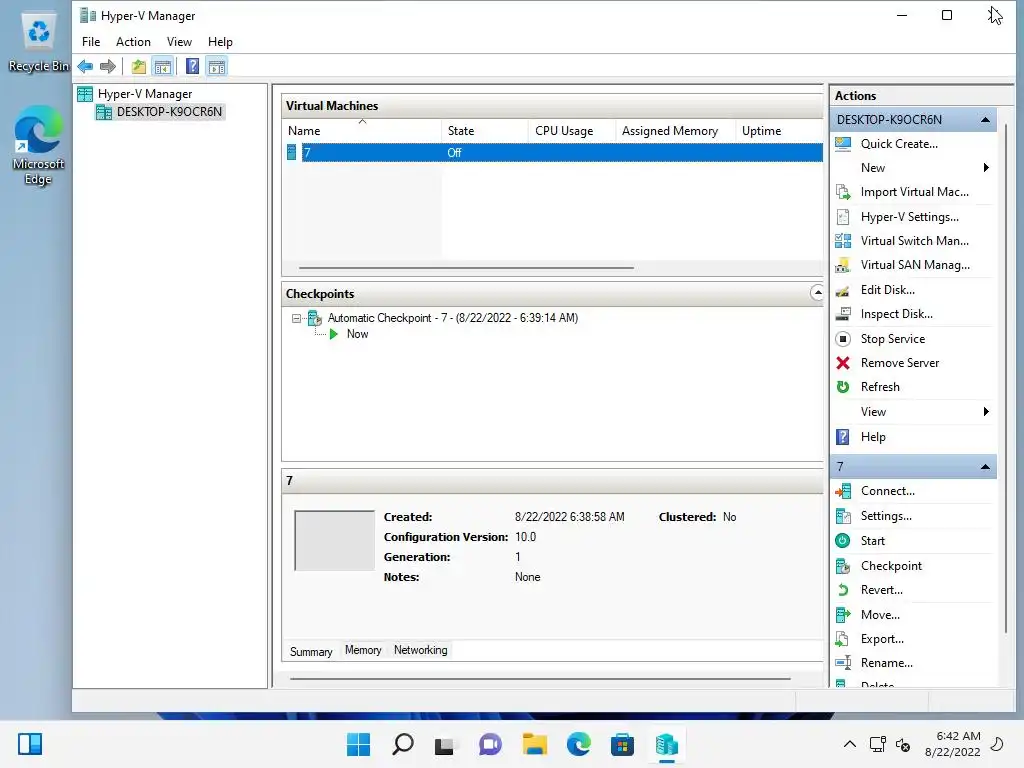Click the Virtual Switch Manager icon
Image resolution: width=1024 pixels, height=768 pixels.
pyautogui.click(x=843, y=241)
